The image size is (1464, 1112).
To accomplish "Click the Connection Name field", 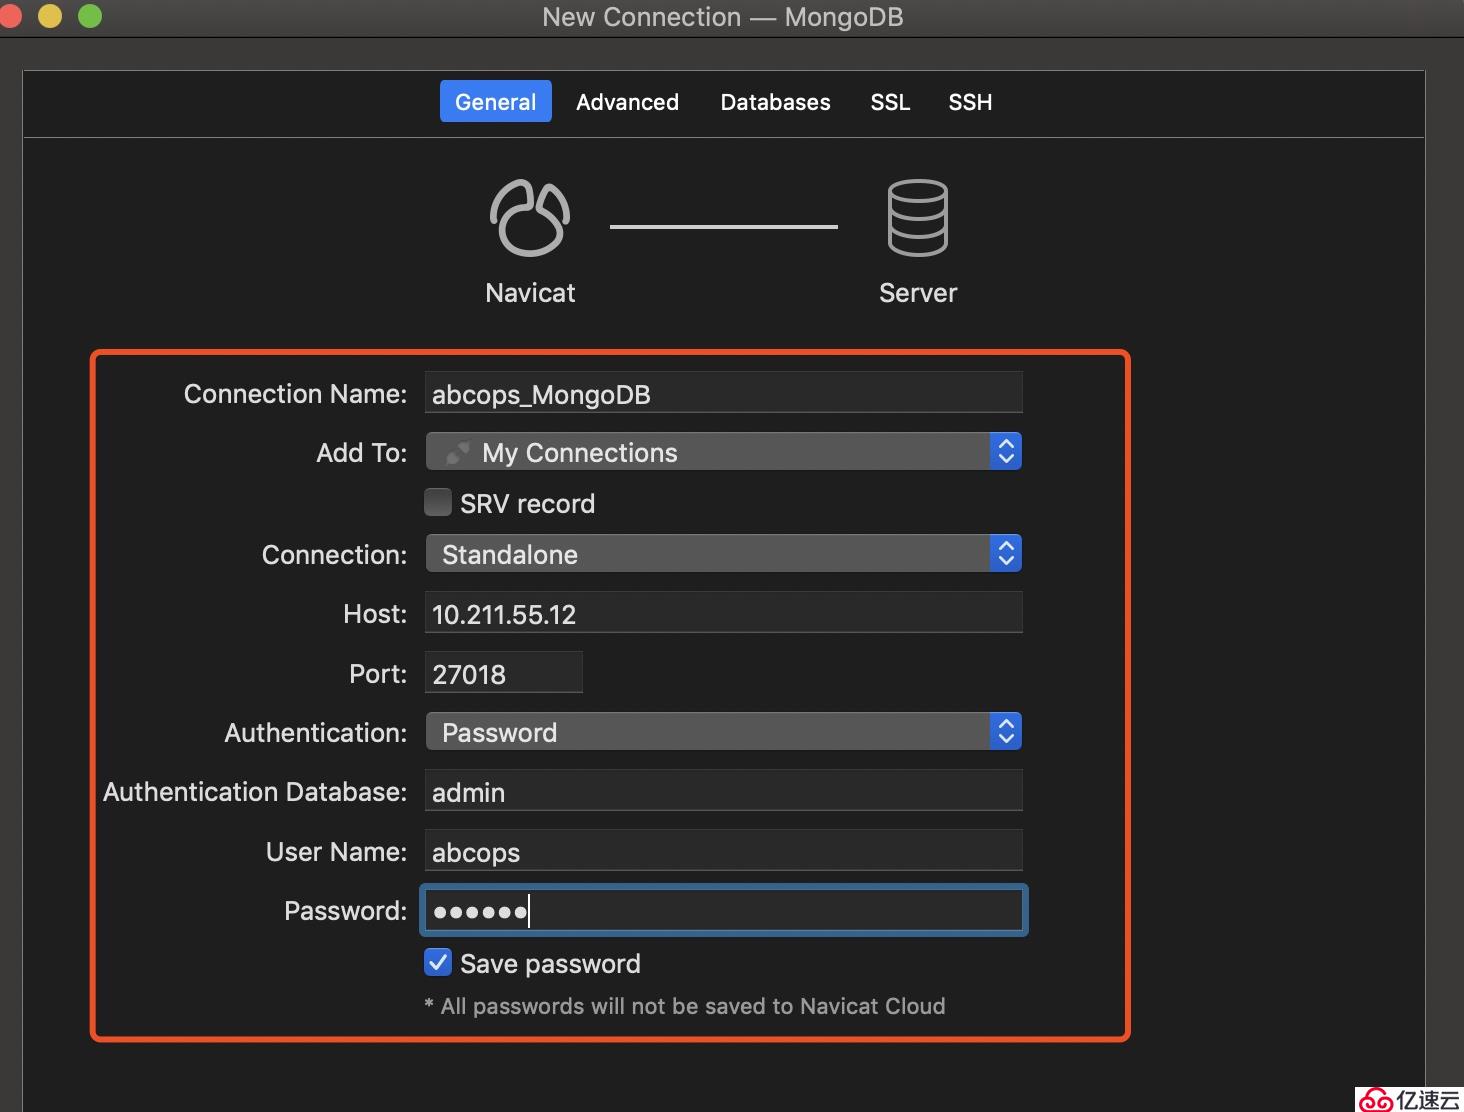I will [724, 393].
